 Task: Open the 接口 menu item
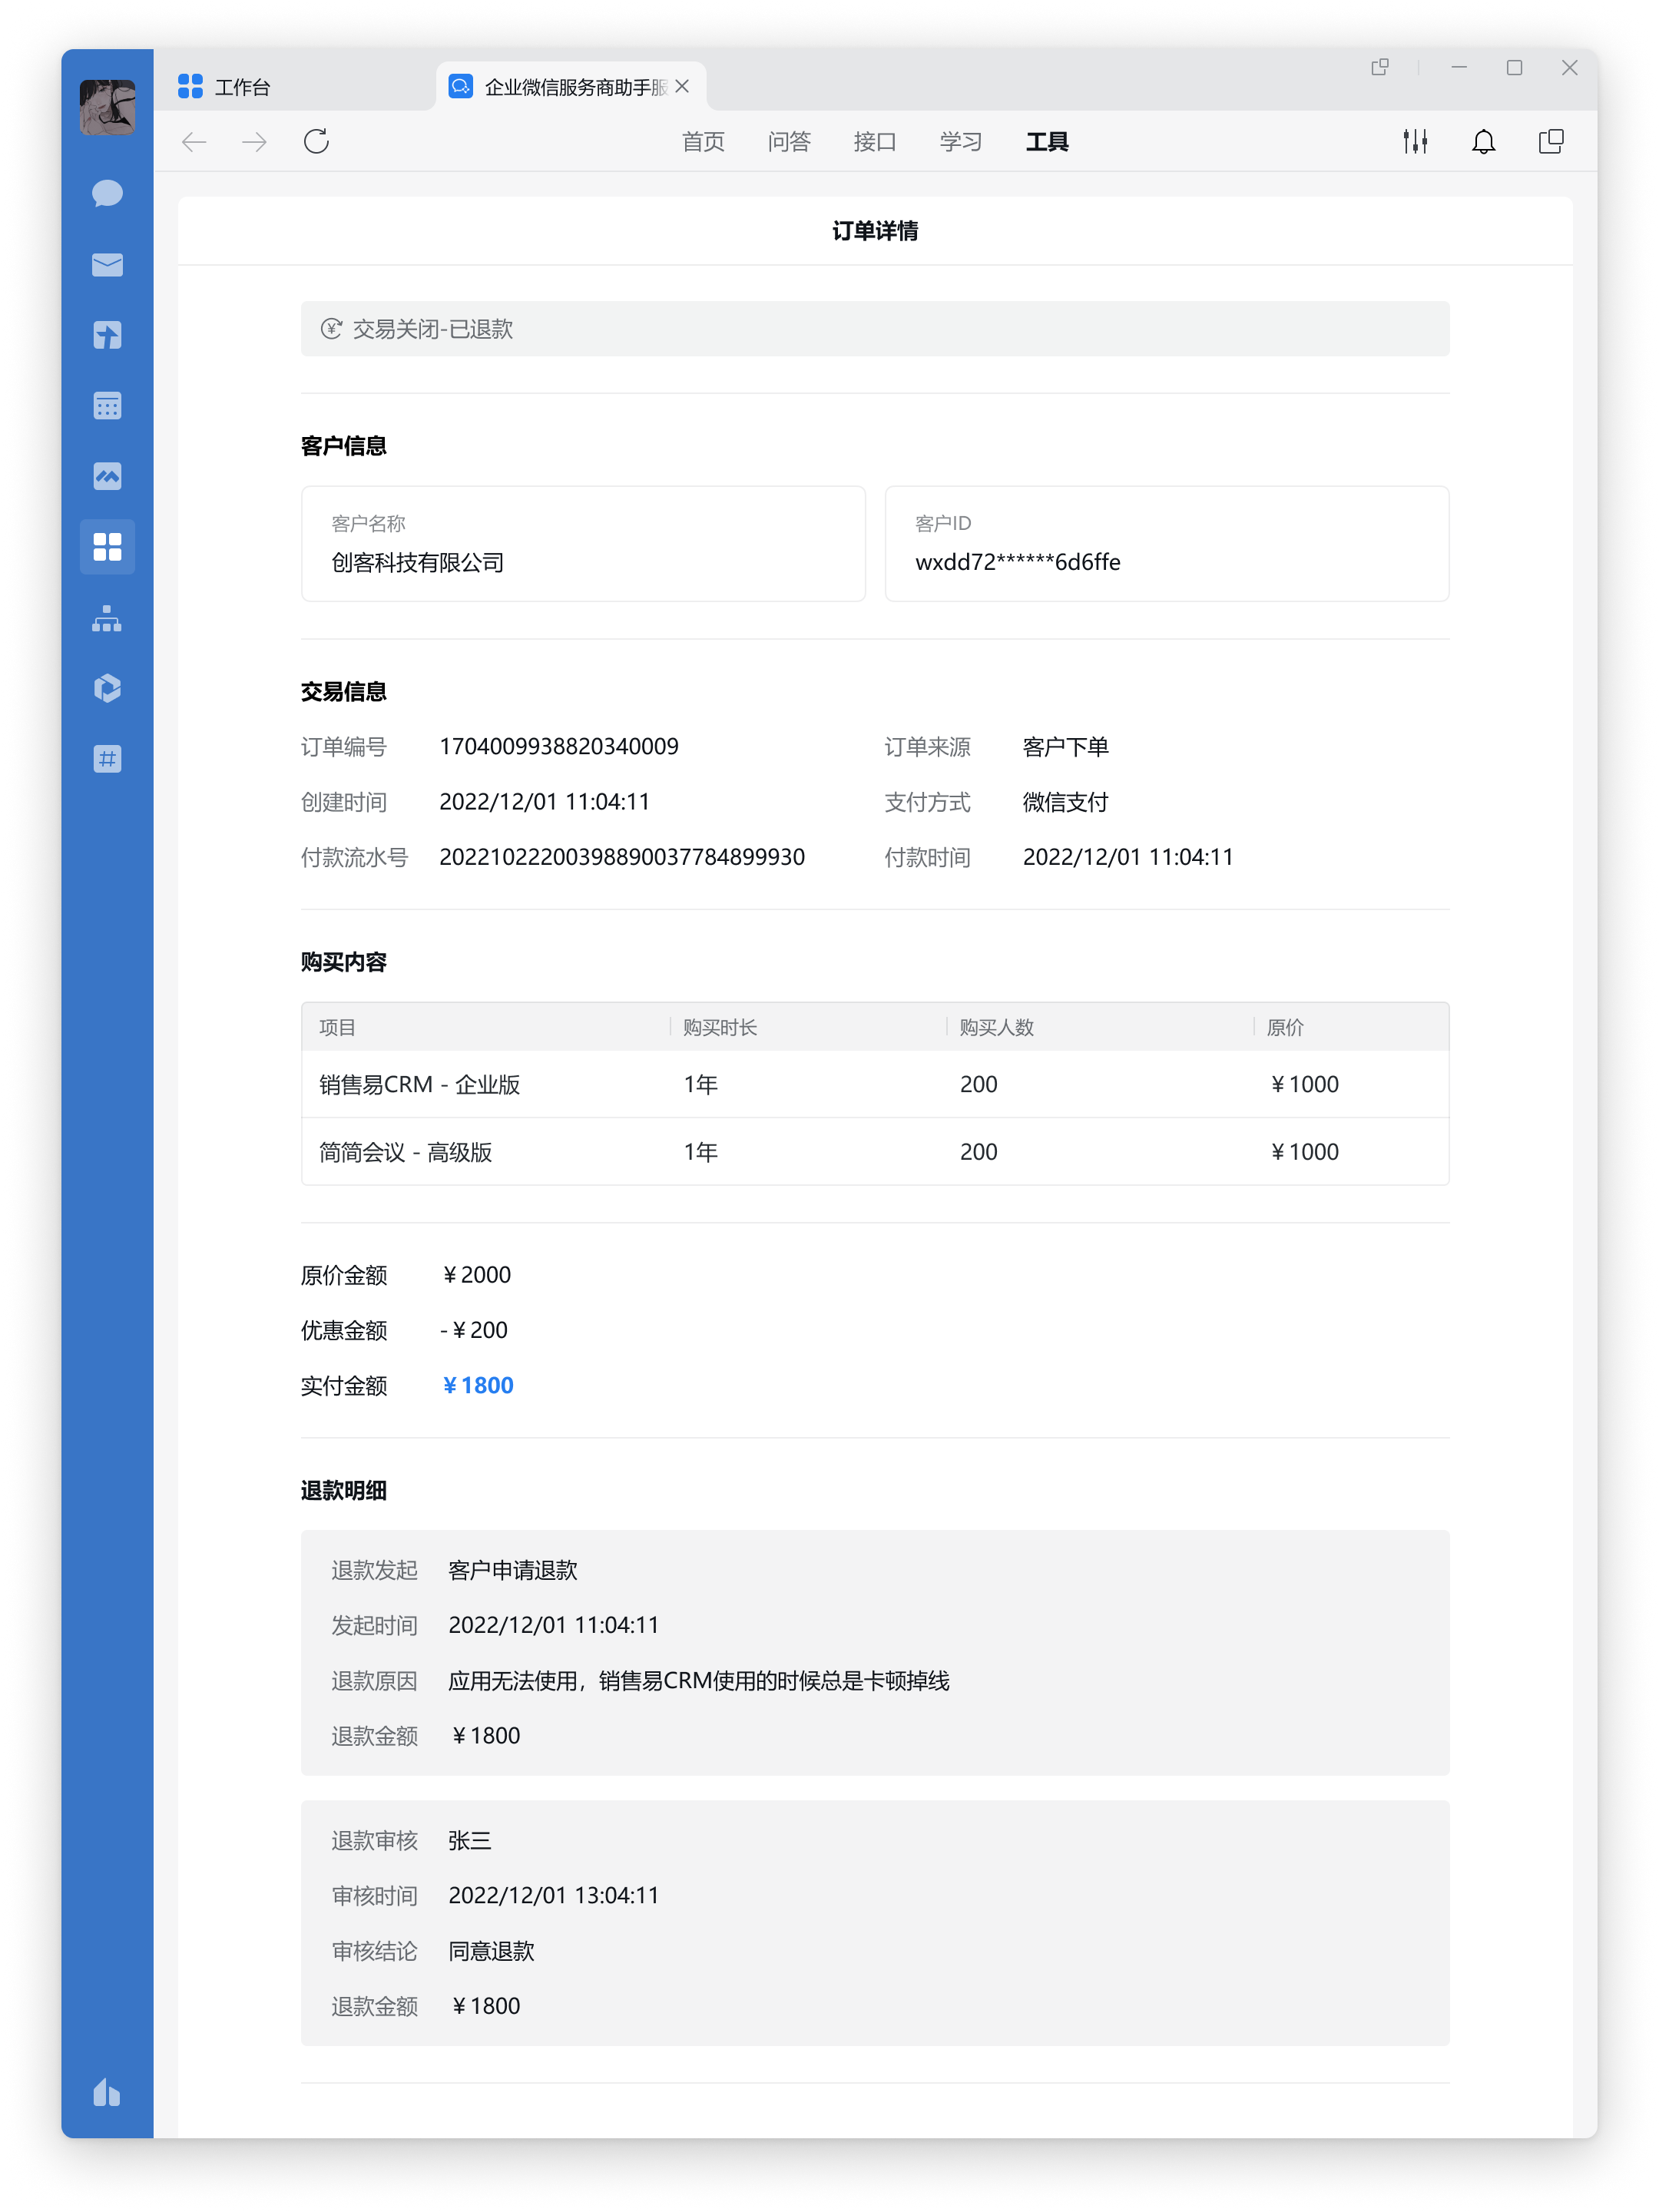(875, 142)
